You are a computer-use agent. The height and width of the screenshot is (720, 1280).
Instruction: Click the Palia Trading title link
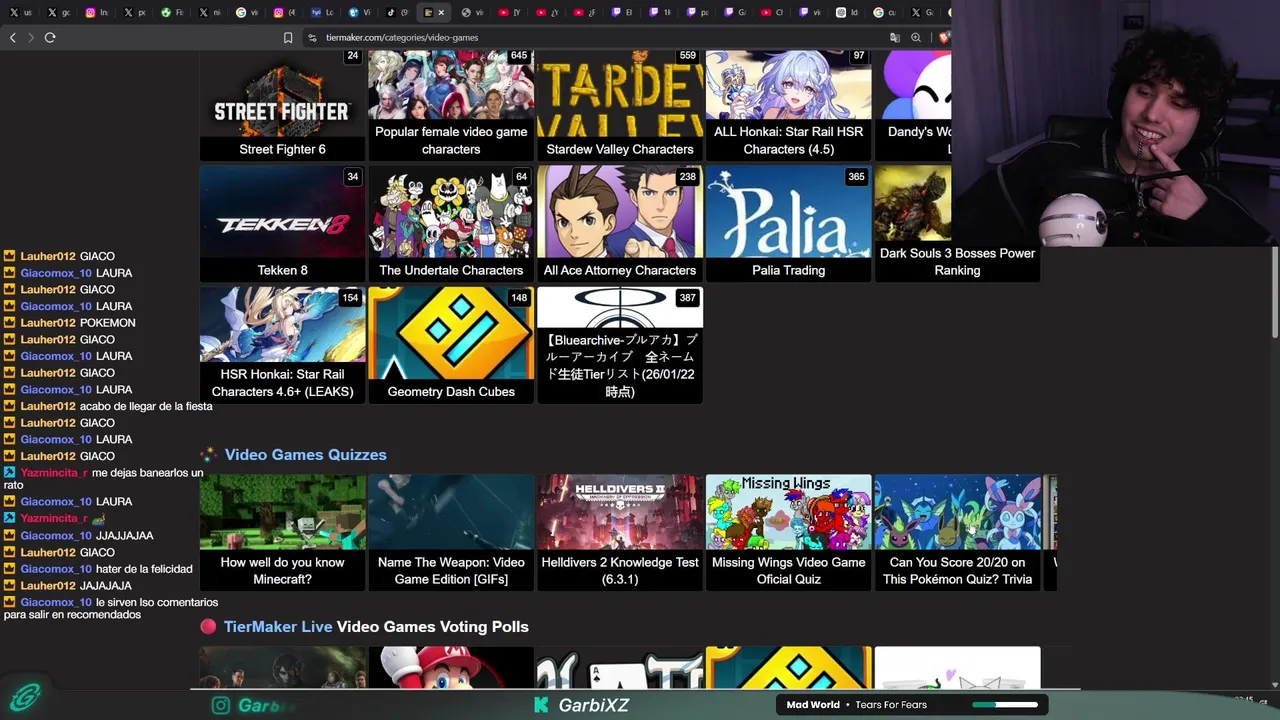tap(788, 270)
